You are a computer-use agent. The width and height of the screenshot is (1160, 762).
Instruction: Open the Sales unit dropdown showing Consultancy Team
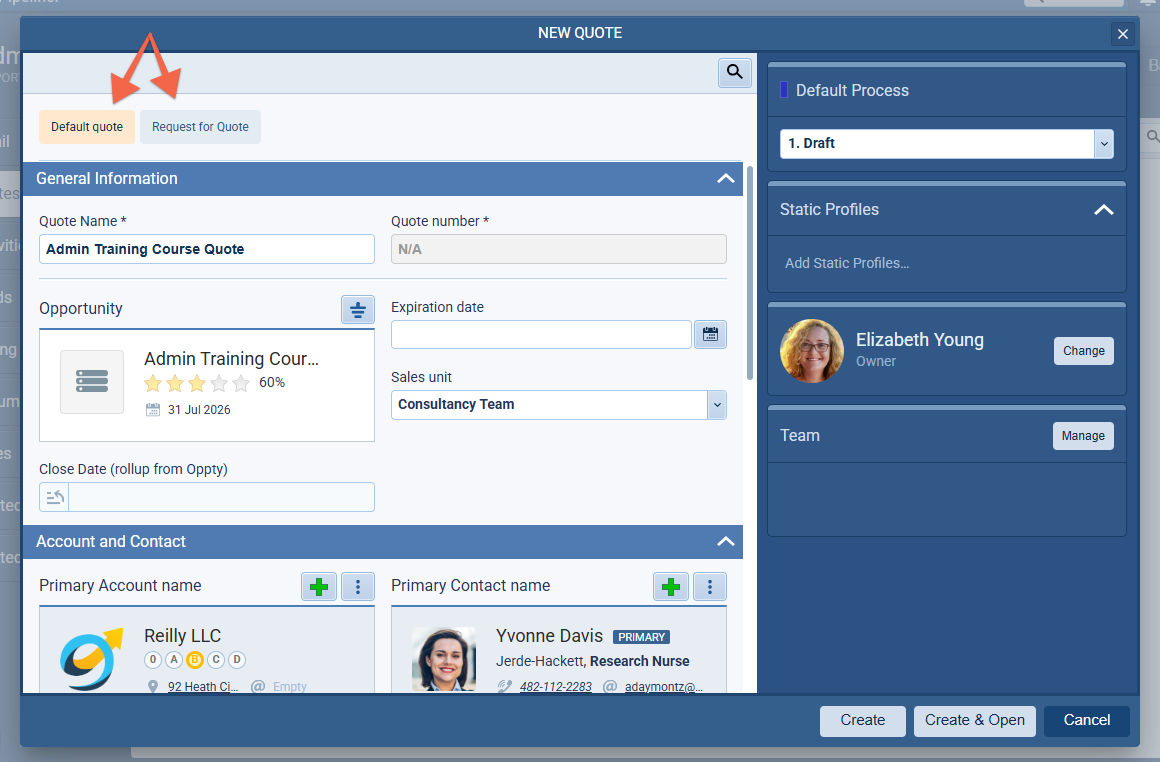[x=717, y=405]
